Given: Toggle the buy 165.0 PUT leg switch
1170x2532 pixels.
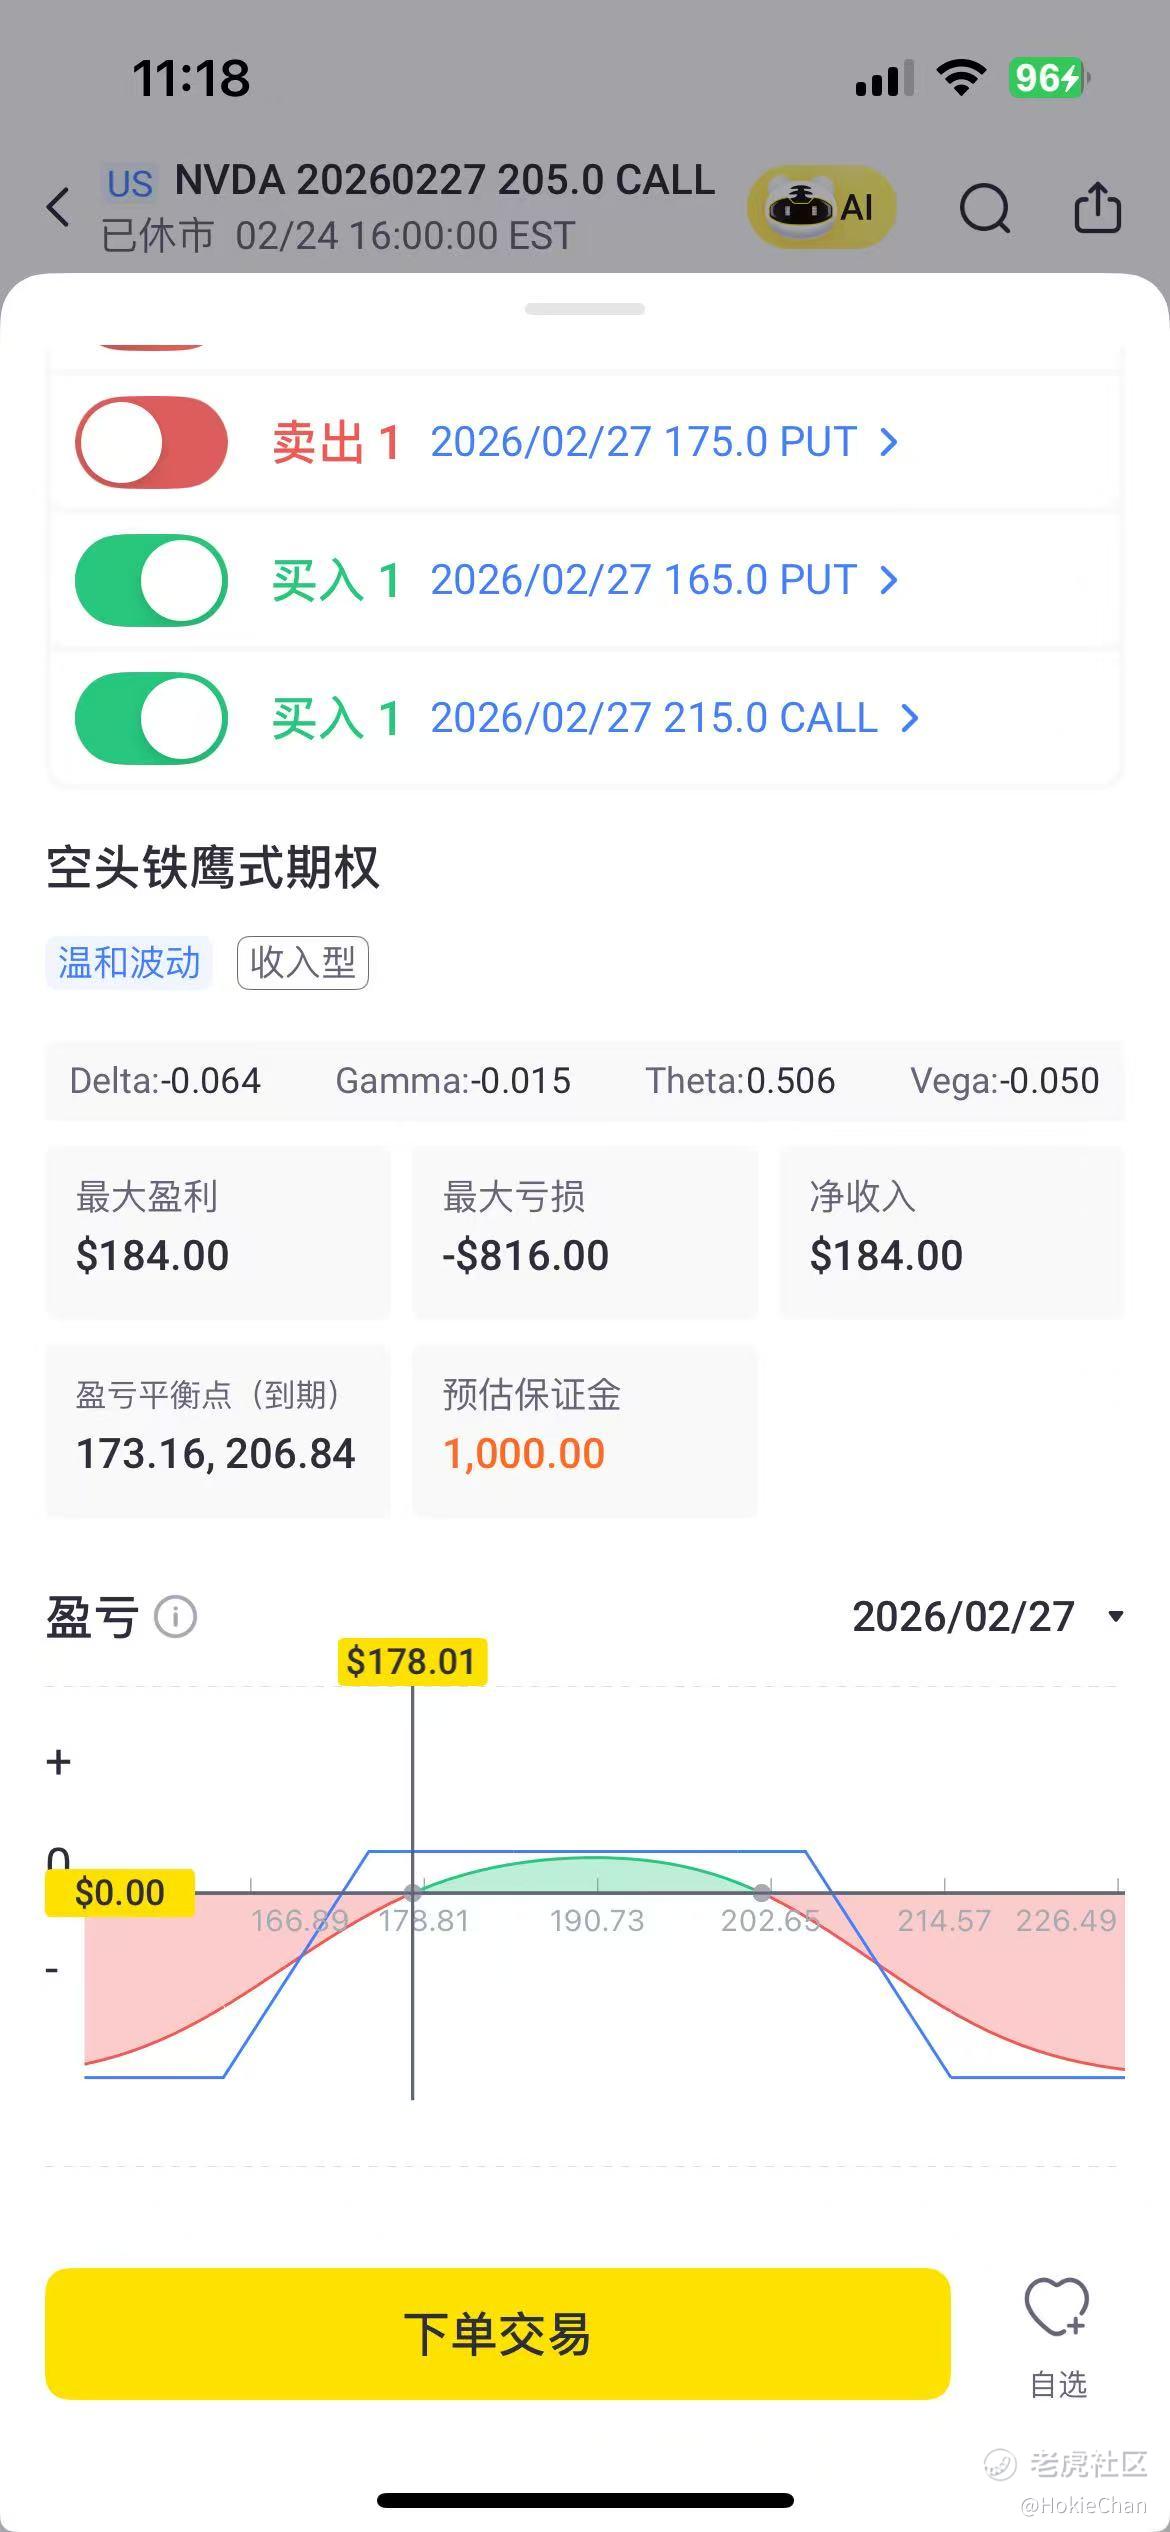Looking at the screenshot, I should 152,580.
